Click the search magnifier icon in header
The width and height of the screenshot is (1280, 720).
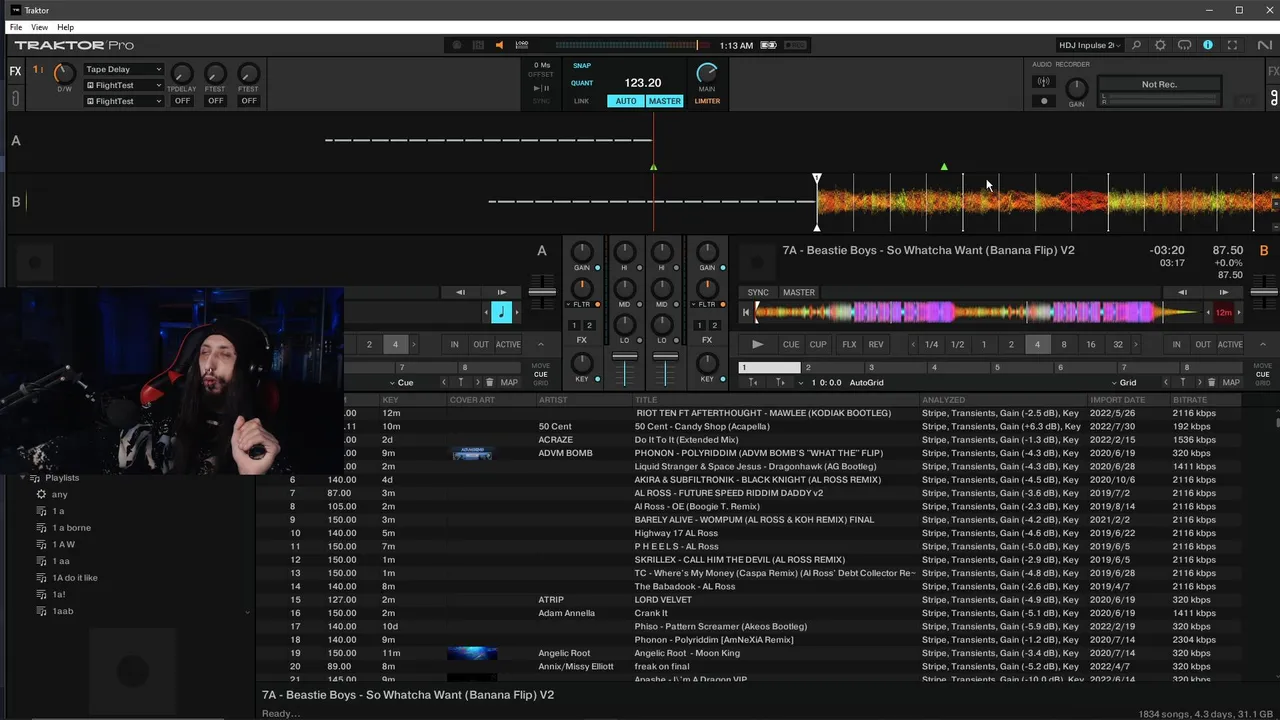tap(1136, 45)
